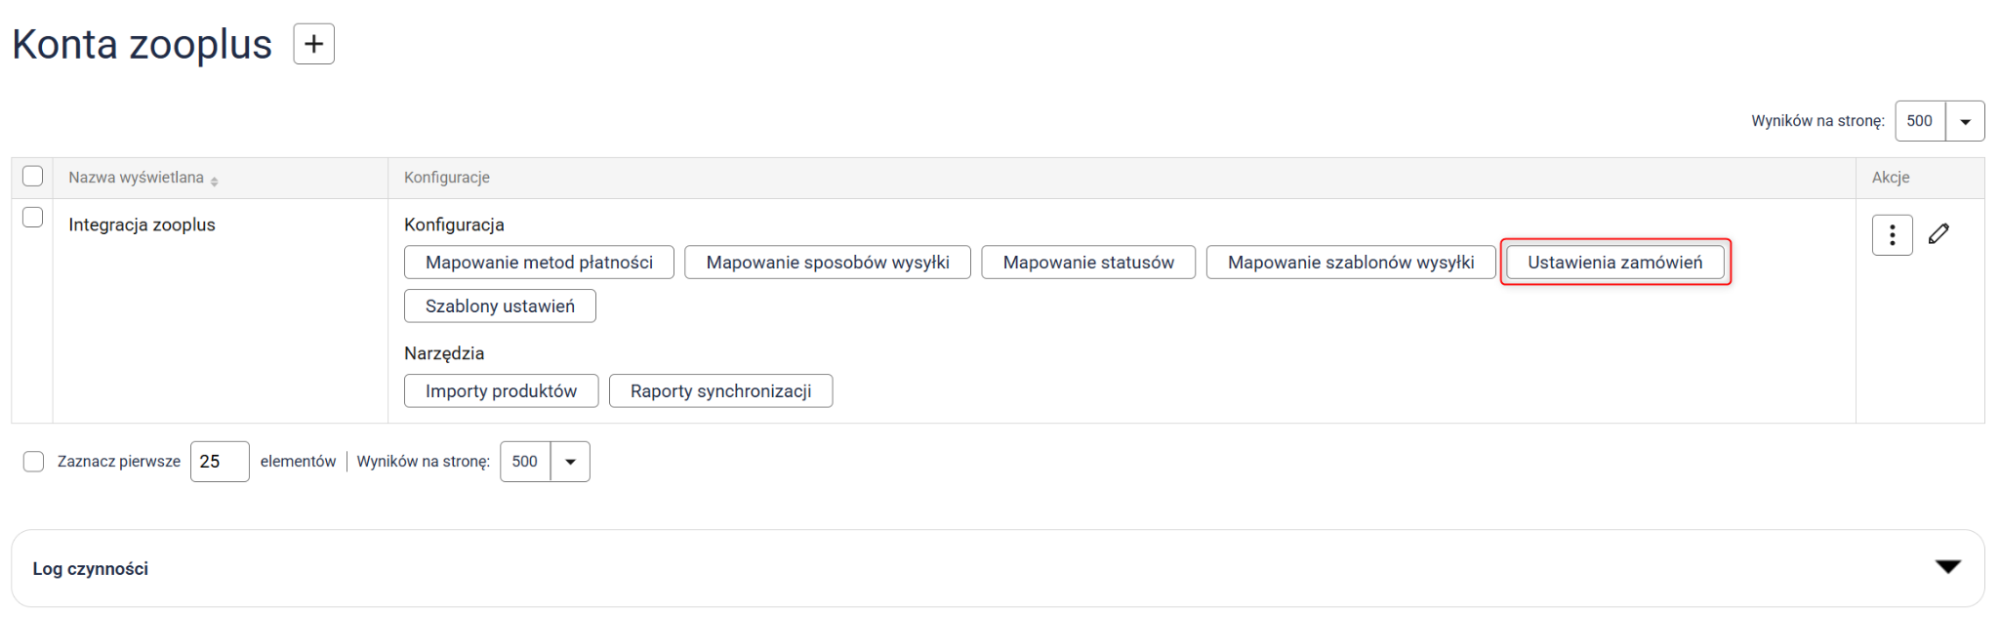The height and width of the screenshot is (621, 1999).
Task: Select the Integracja zooplus row checkbox
Action: [x=33, y=218]
